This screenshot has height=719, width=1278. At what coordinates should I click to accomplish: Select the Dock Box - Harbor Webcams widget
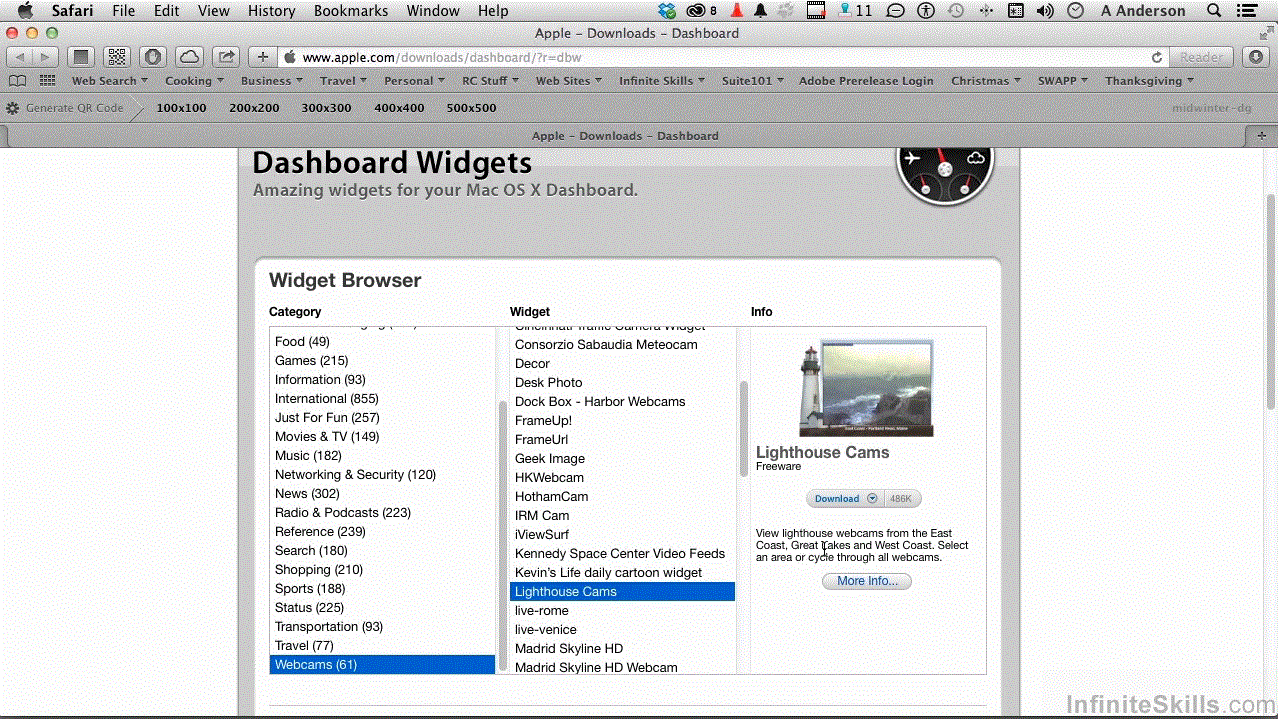point(622,401)
